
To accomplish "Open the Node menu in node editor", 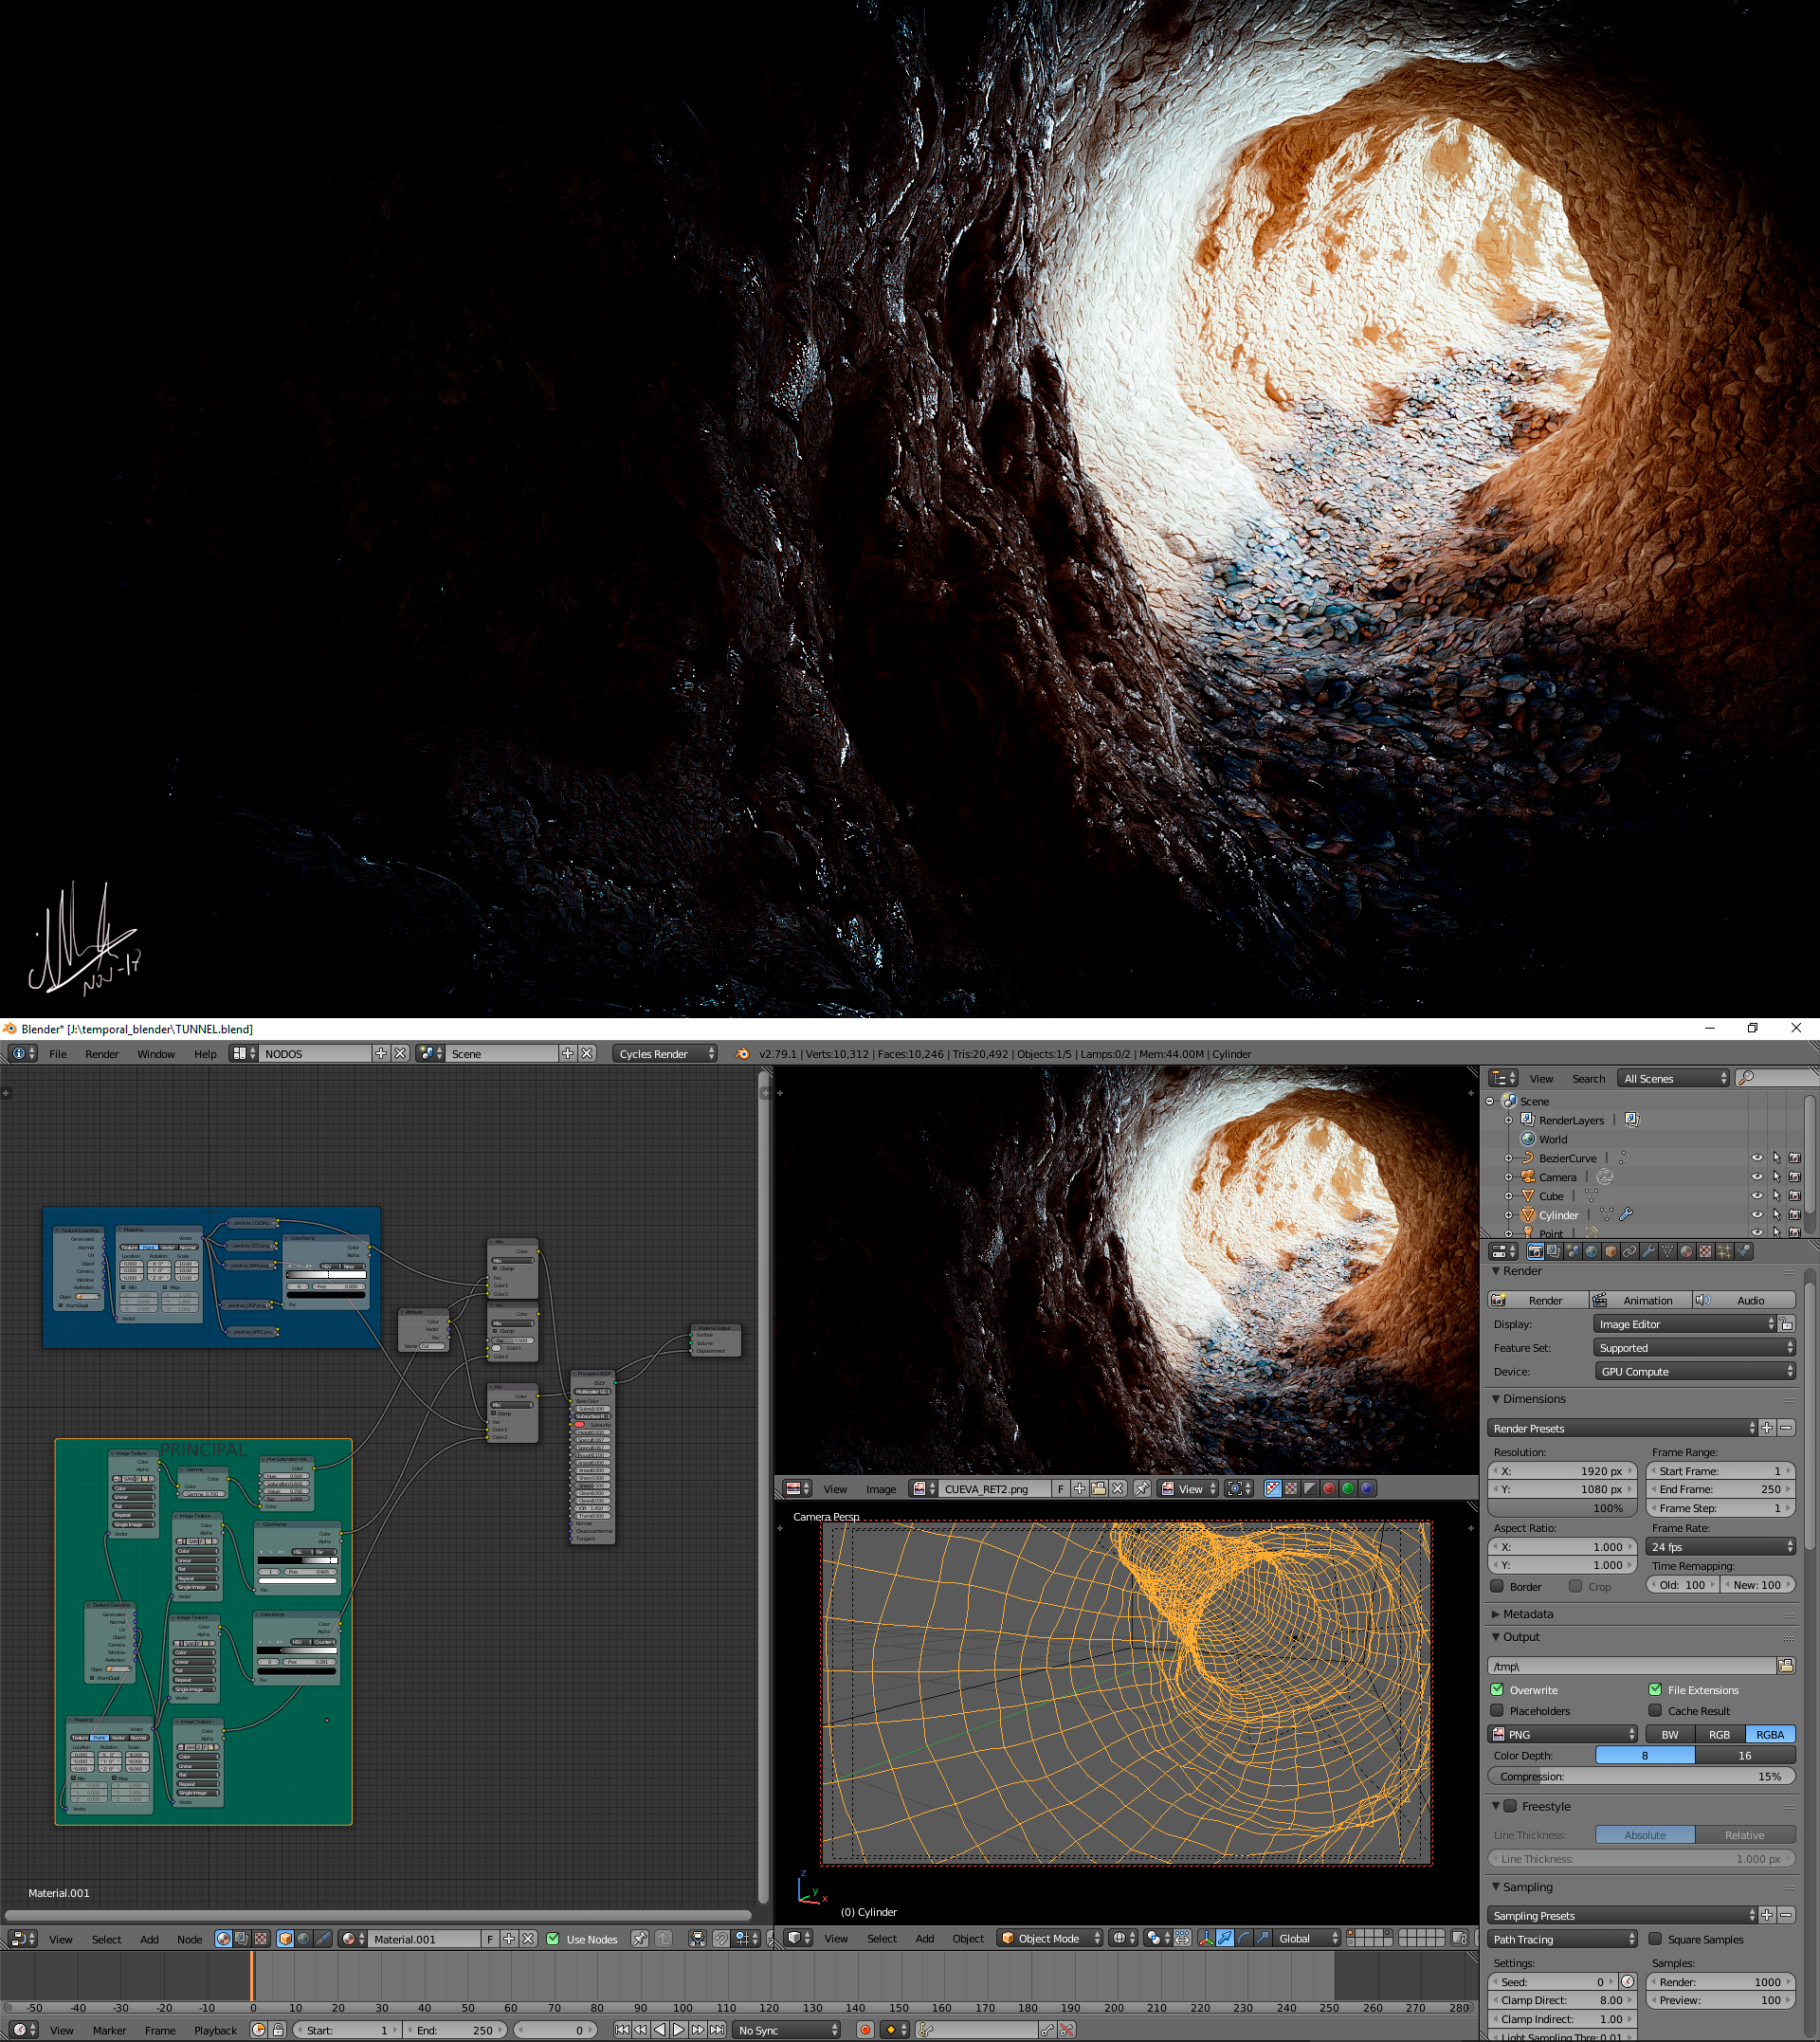I will [190, 1939].
